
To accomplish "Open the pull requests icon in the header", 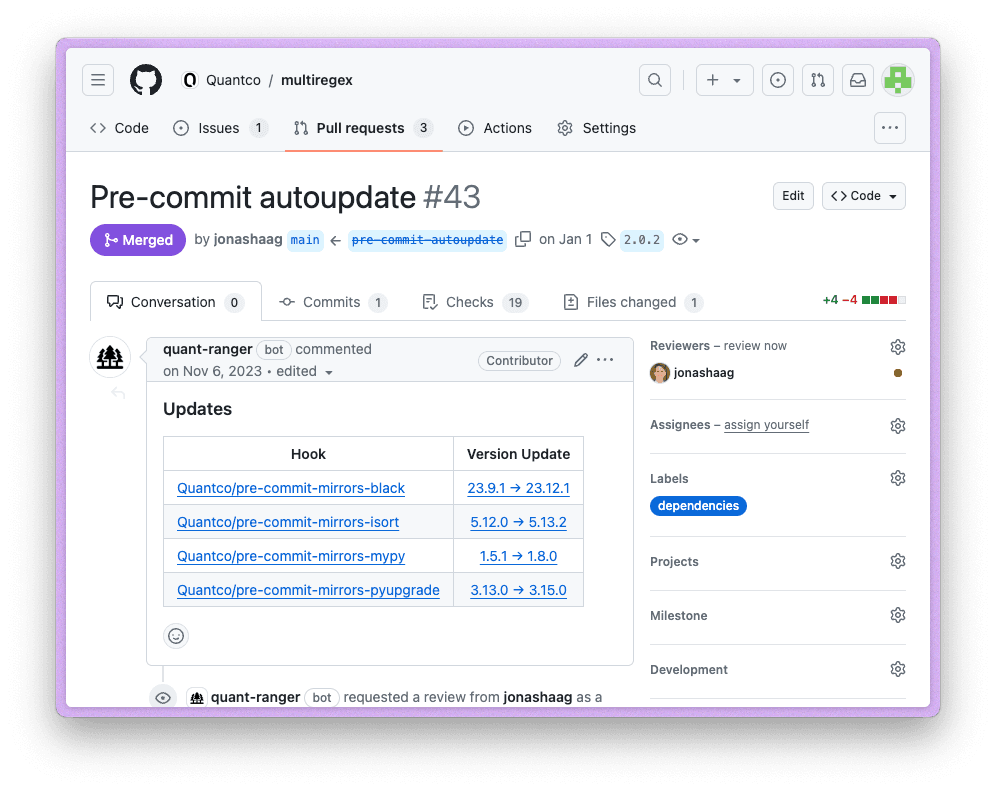I will click(818, 80).
